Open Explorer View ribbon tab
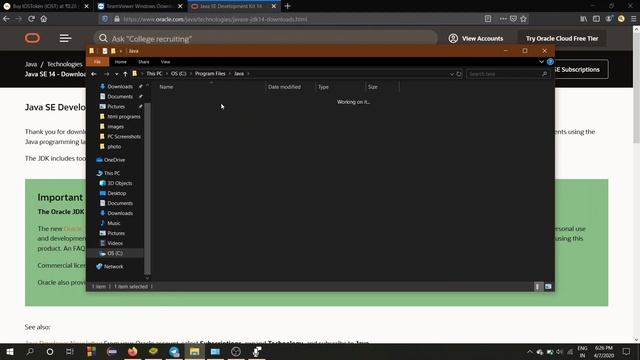Screen dimensions: 640x360 click(165, 62)
